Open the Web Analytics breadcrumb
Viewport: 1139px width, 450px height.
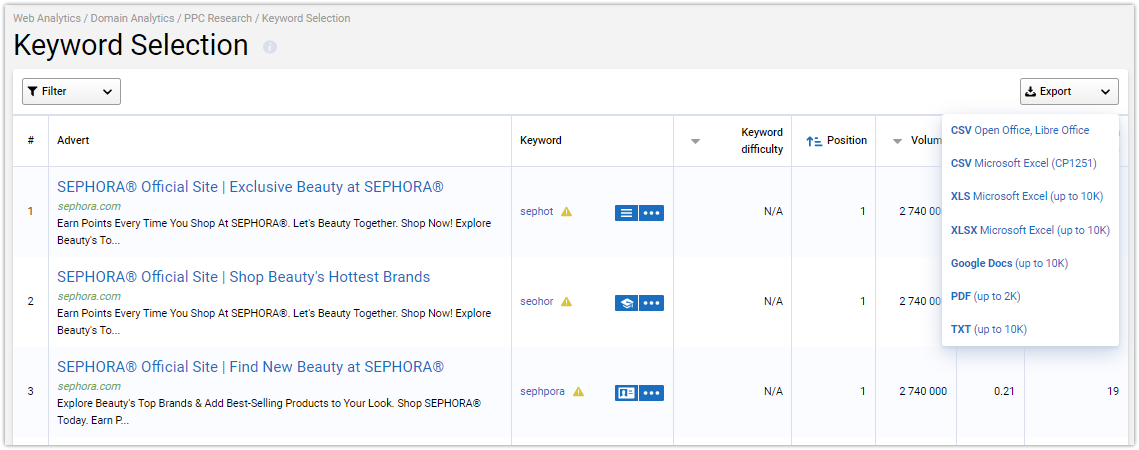coord(47,18)
